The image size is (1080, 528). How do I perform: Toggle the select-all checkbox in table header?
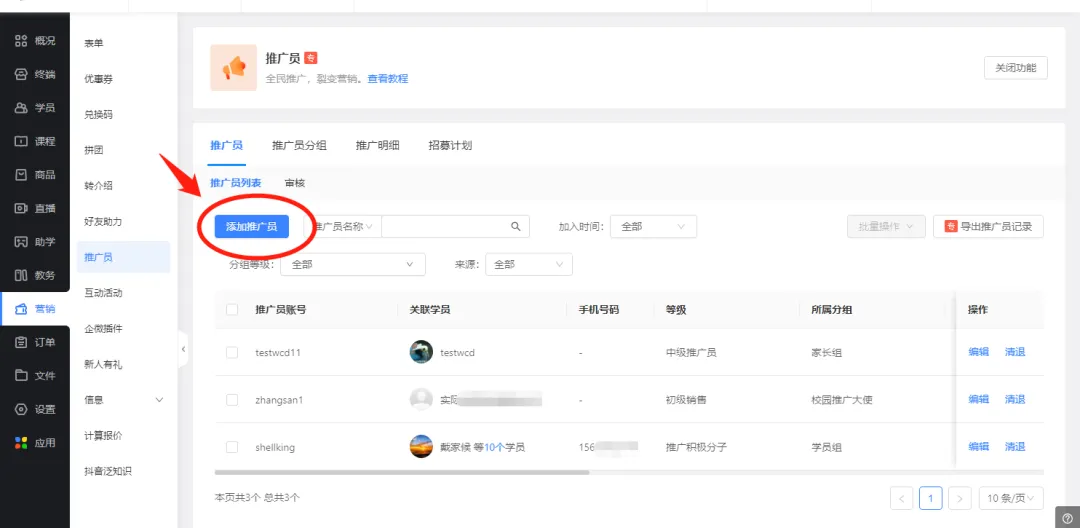232,310
